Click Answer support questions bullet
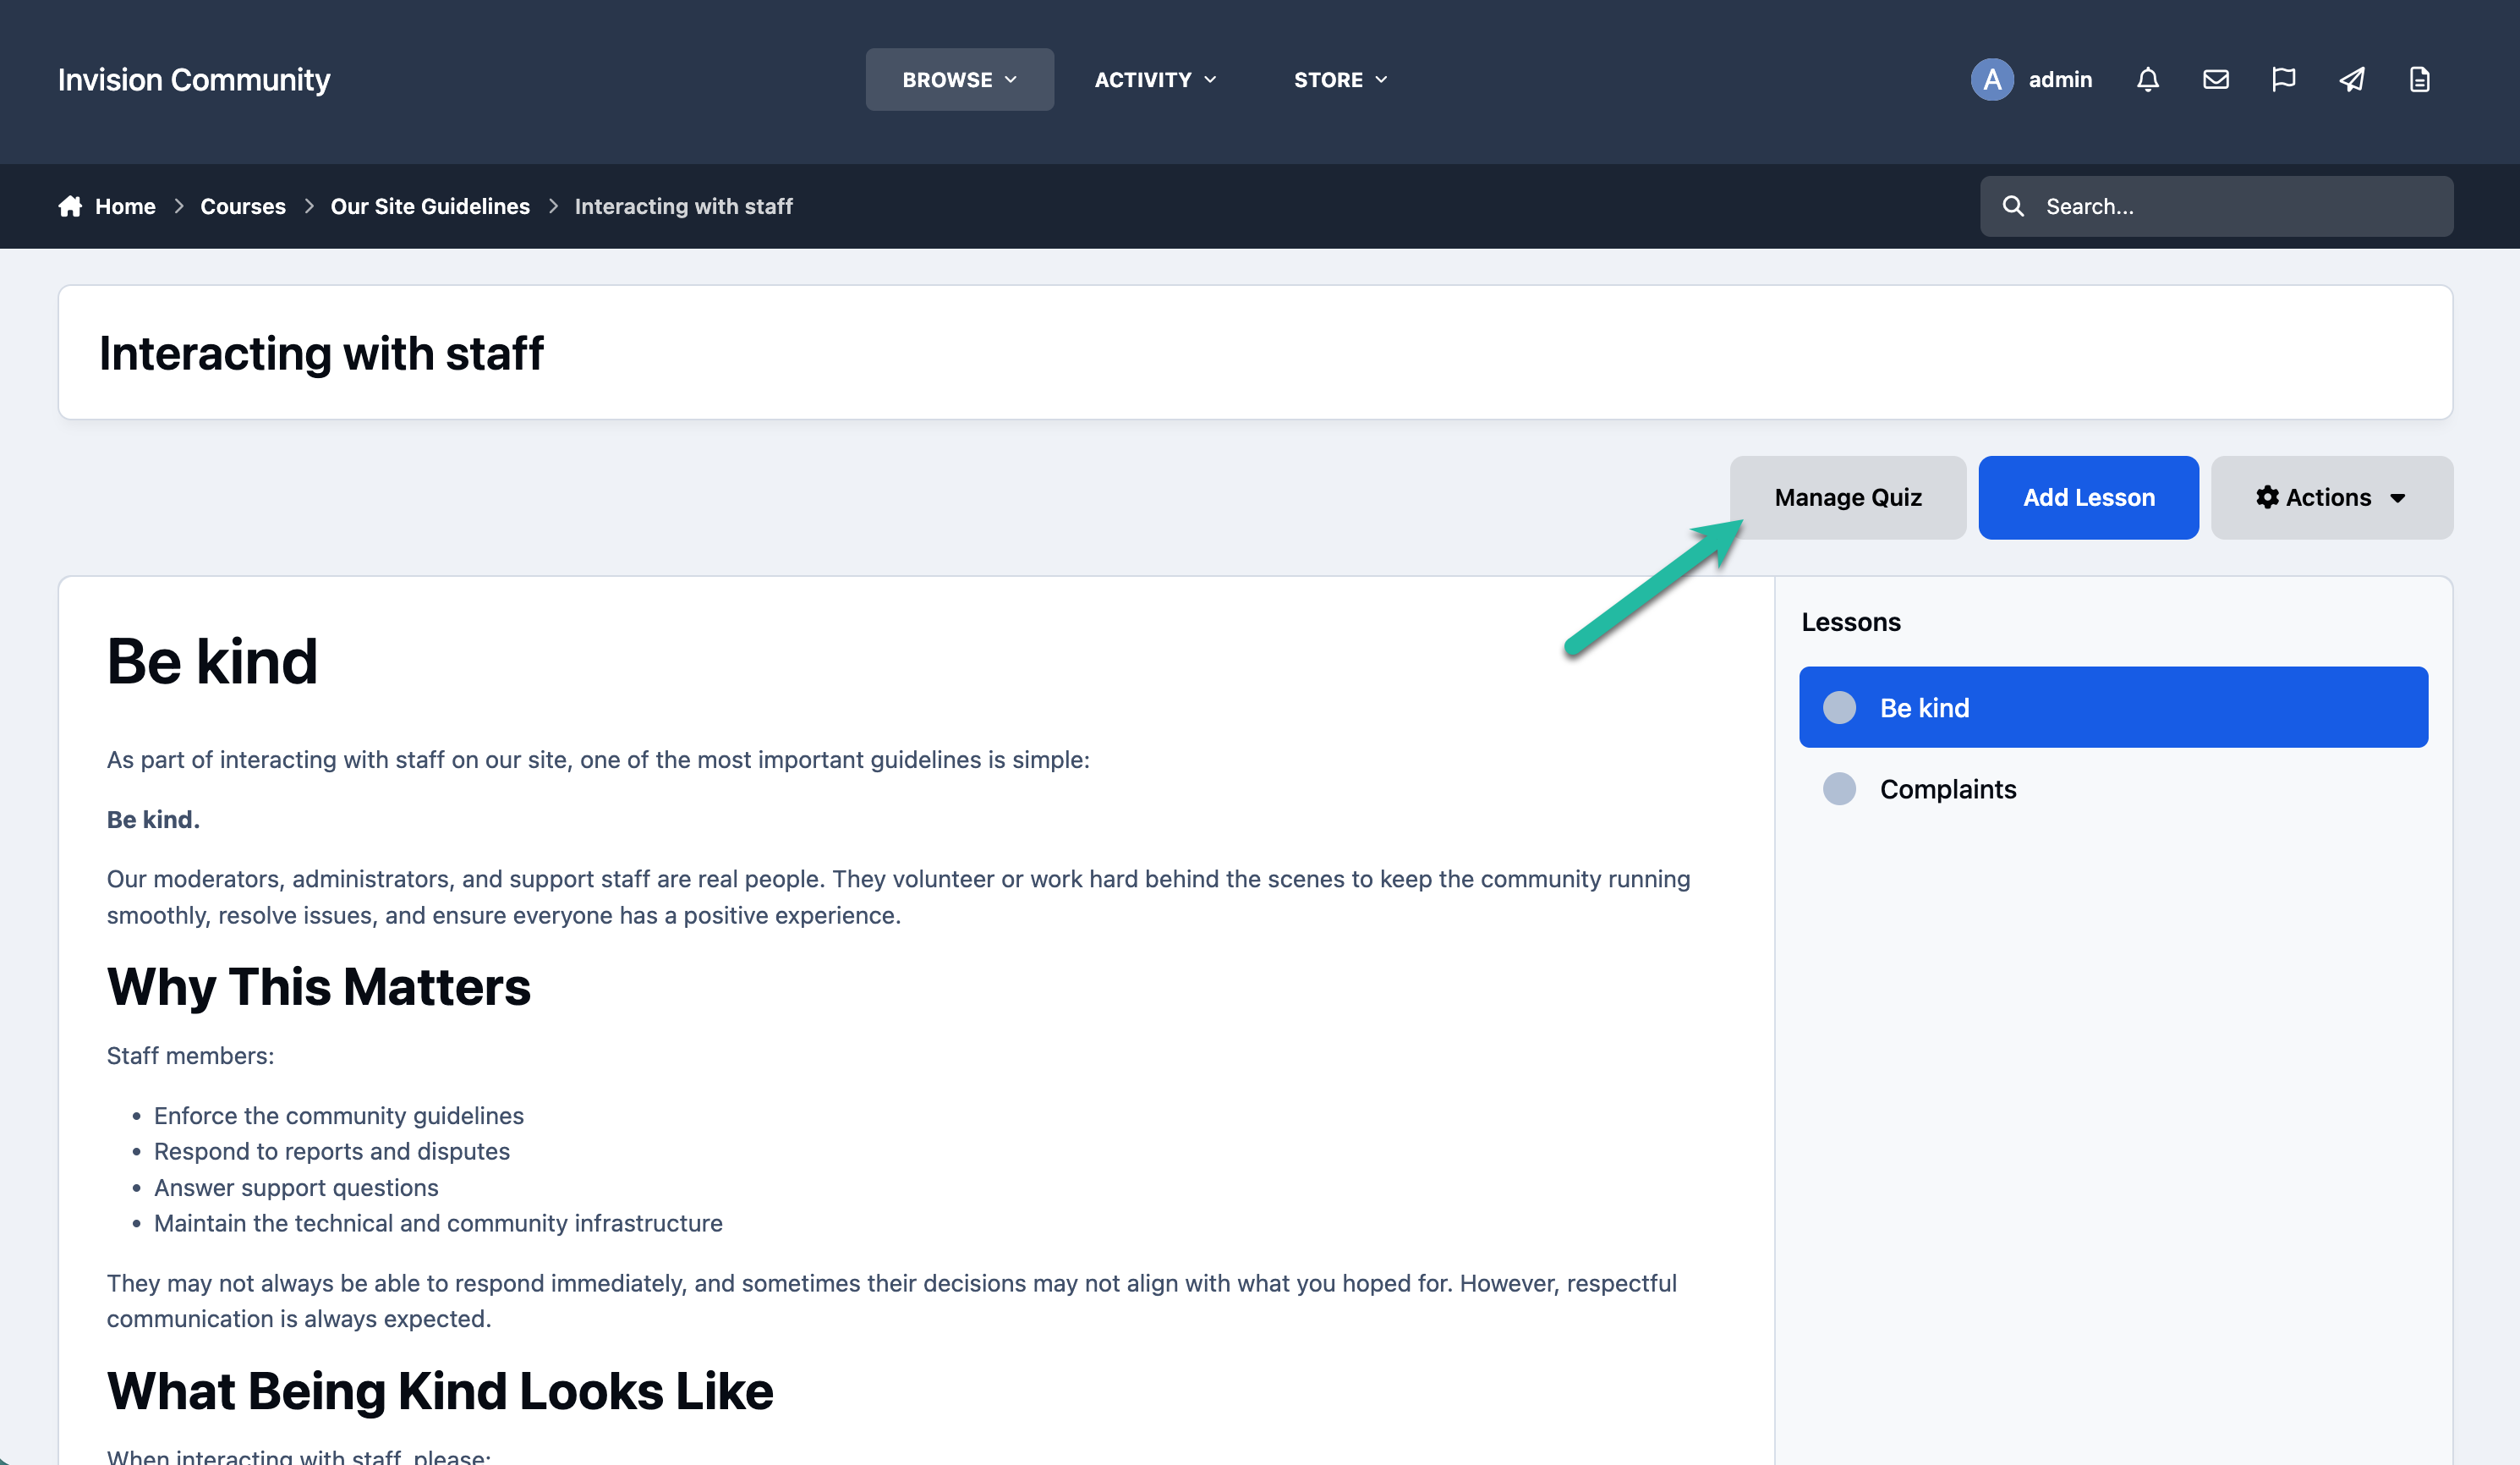This screenshot has width=2520, height=1465. click(x=296, y=1187)
